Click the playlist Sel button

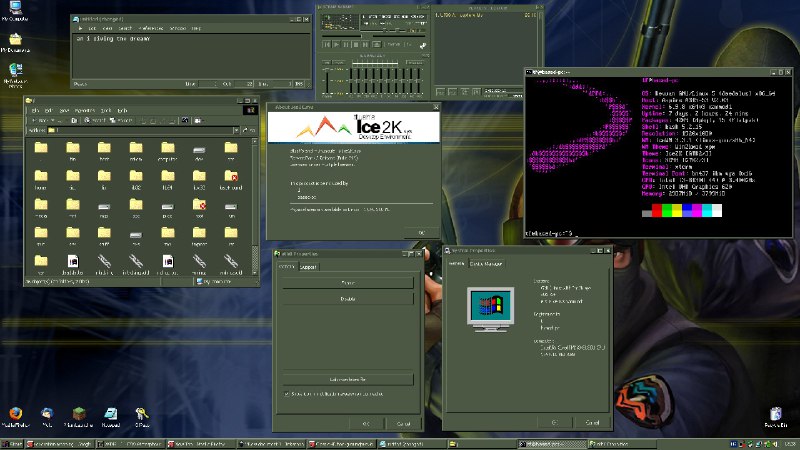(464, 92)
